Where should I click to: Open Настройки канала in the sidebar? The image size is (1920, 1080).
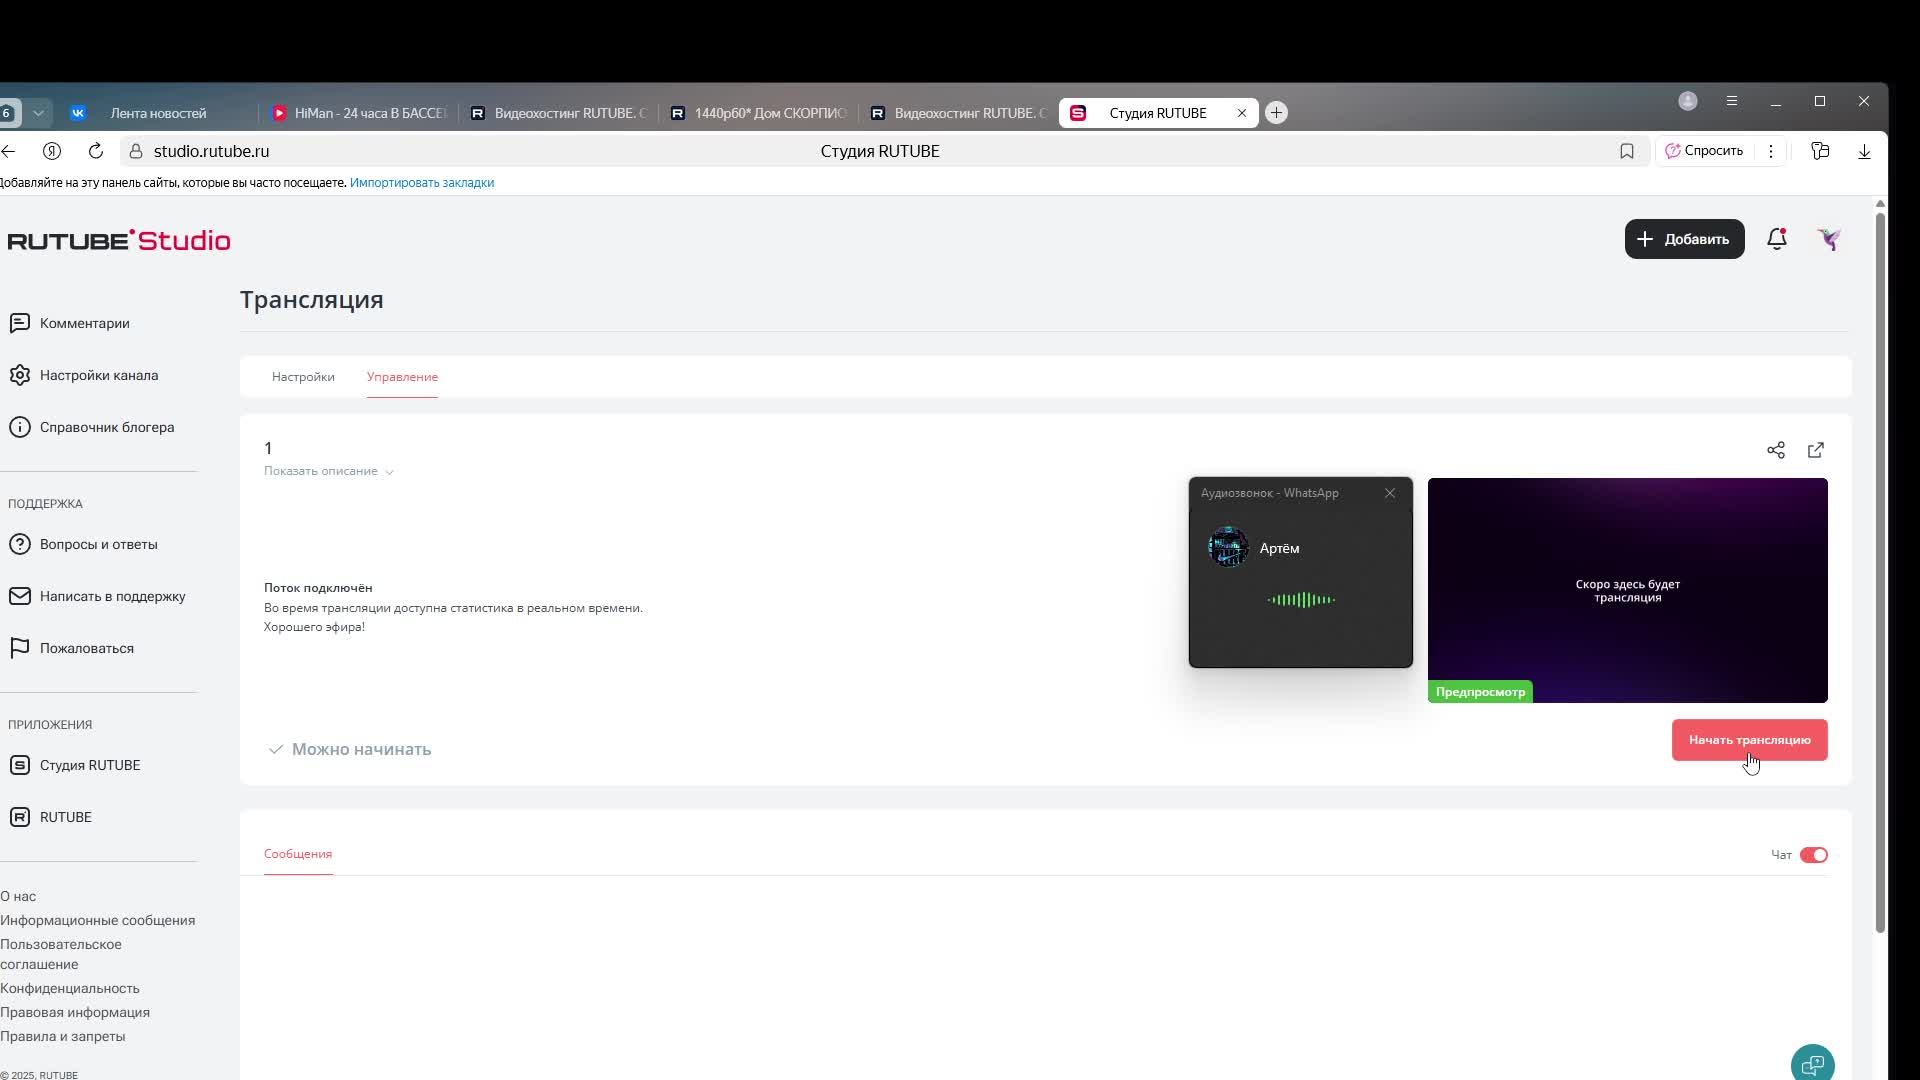pyautogui.click(x=84, y=375)
